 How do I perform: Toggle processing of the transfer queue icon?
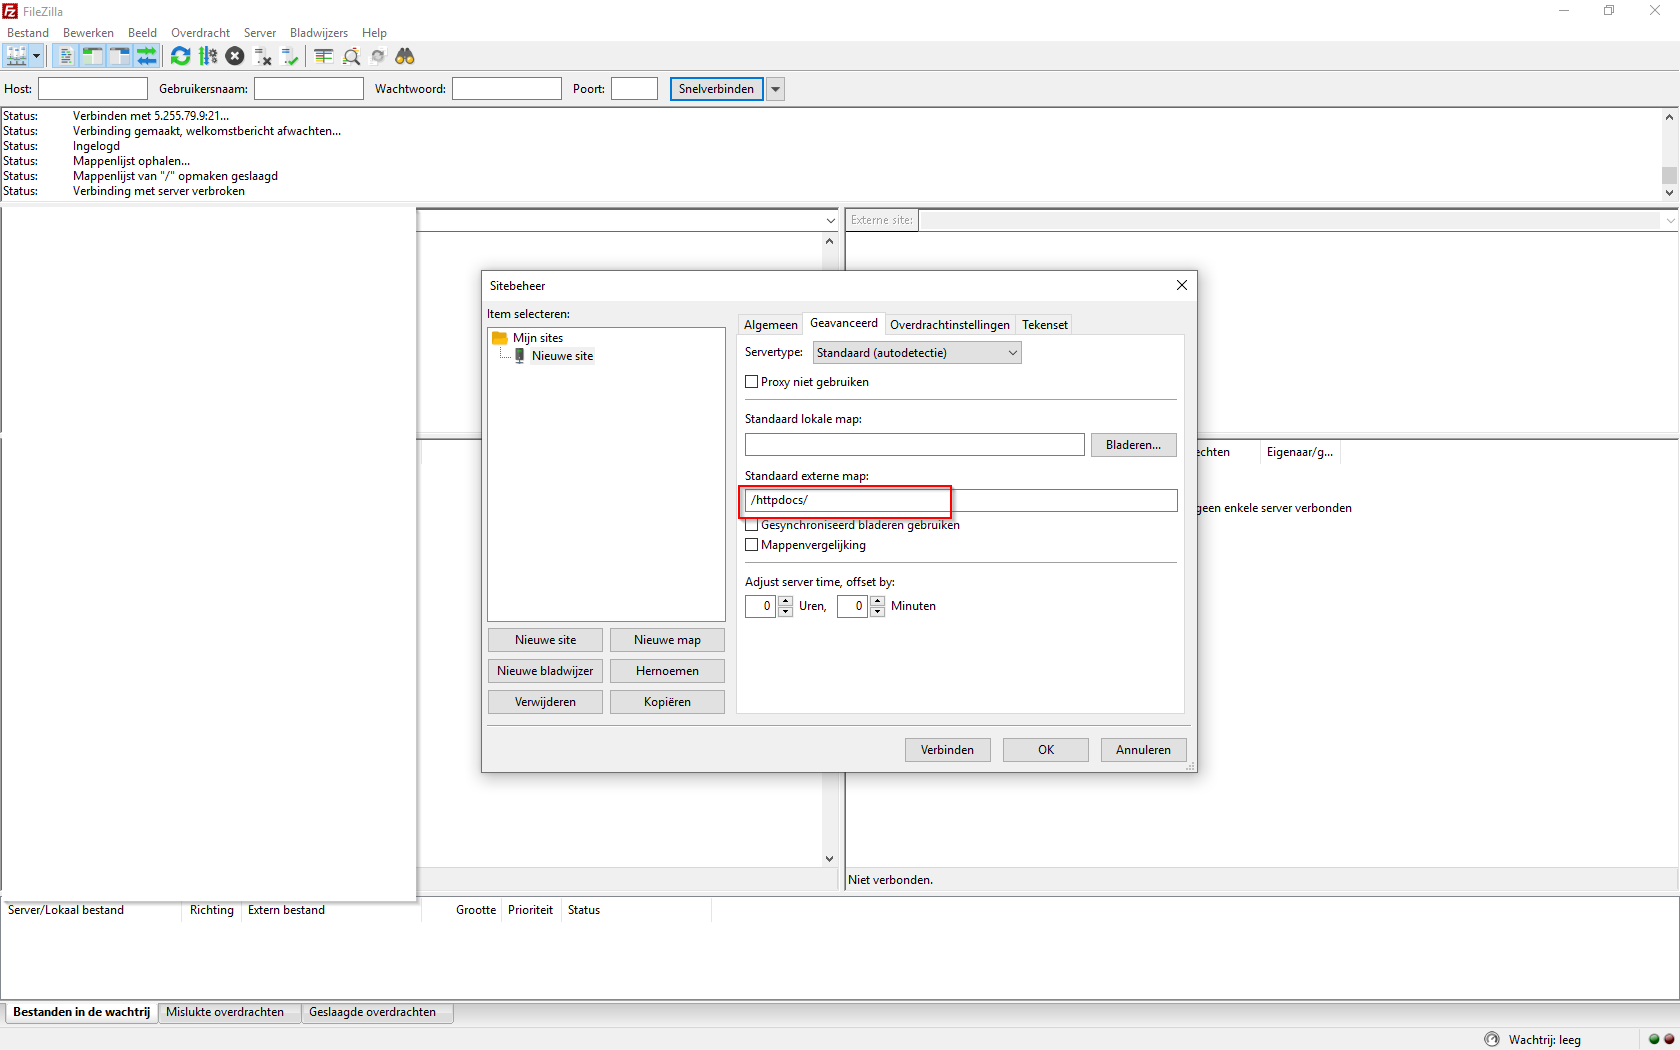208,56
